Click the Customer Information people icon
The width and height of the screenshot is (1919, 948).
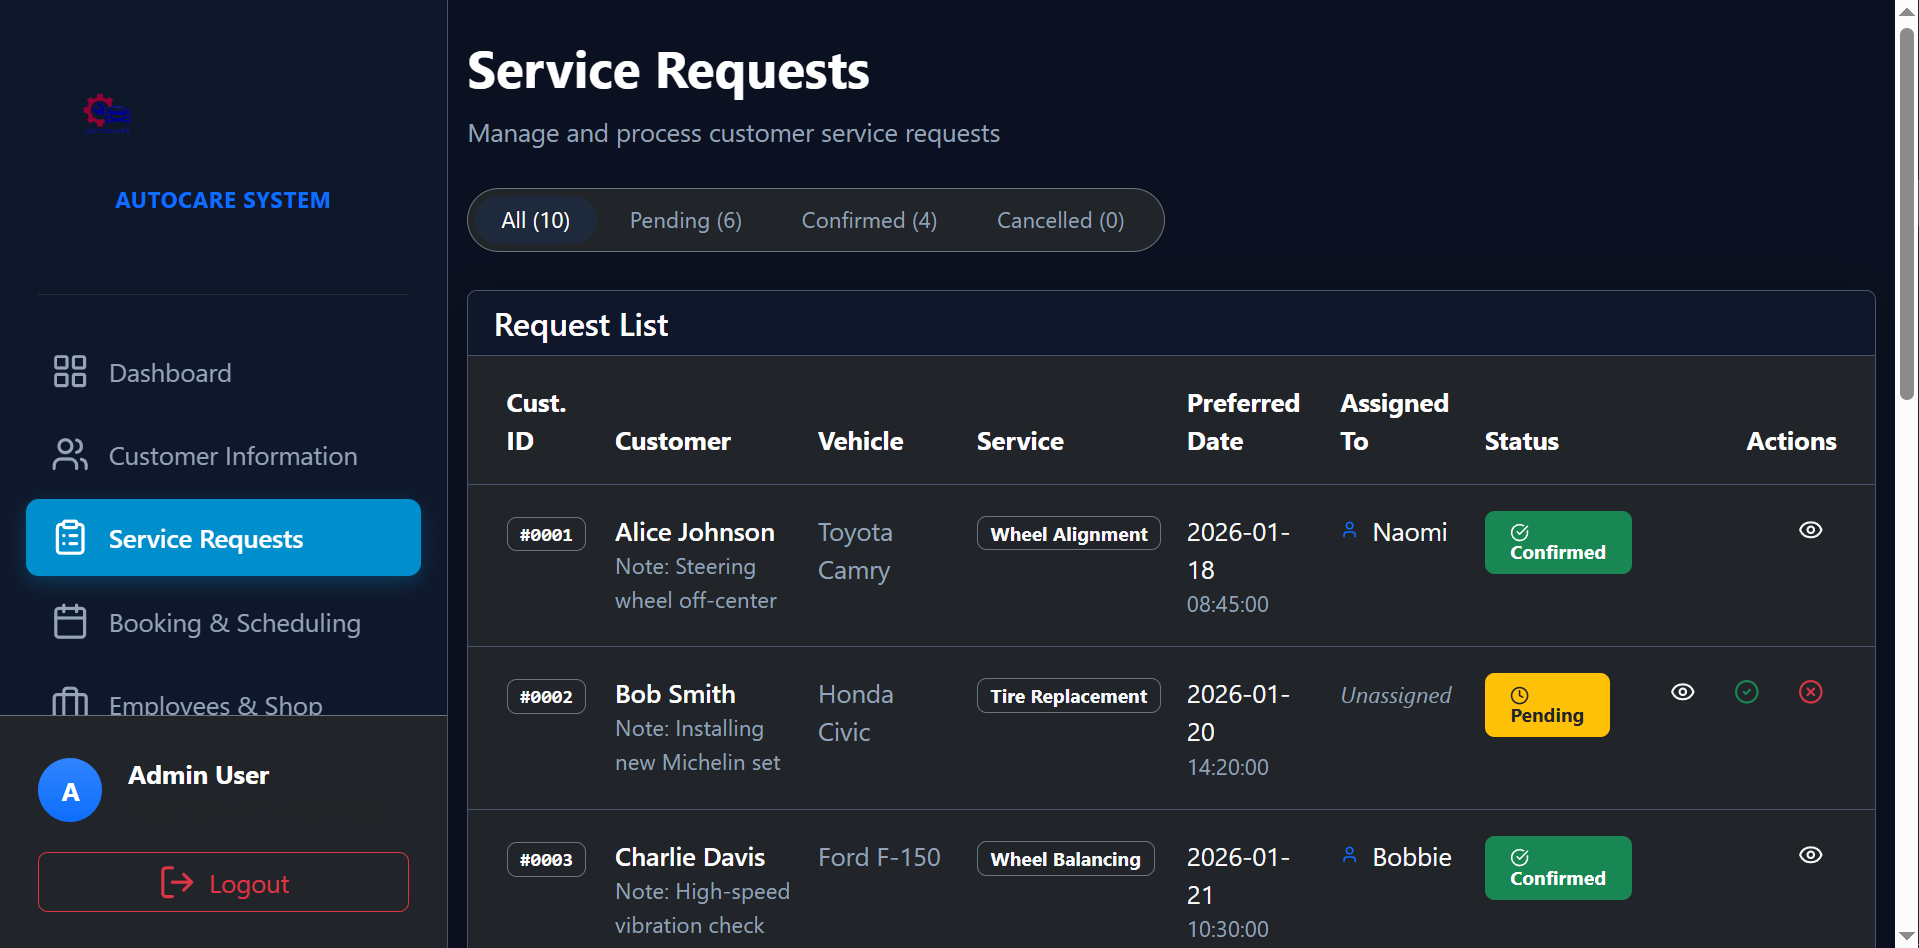[70, 455]
